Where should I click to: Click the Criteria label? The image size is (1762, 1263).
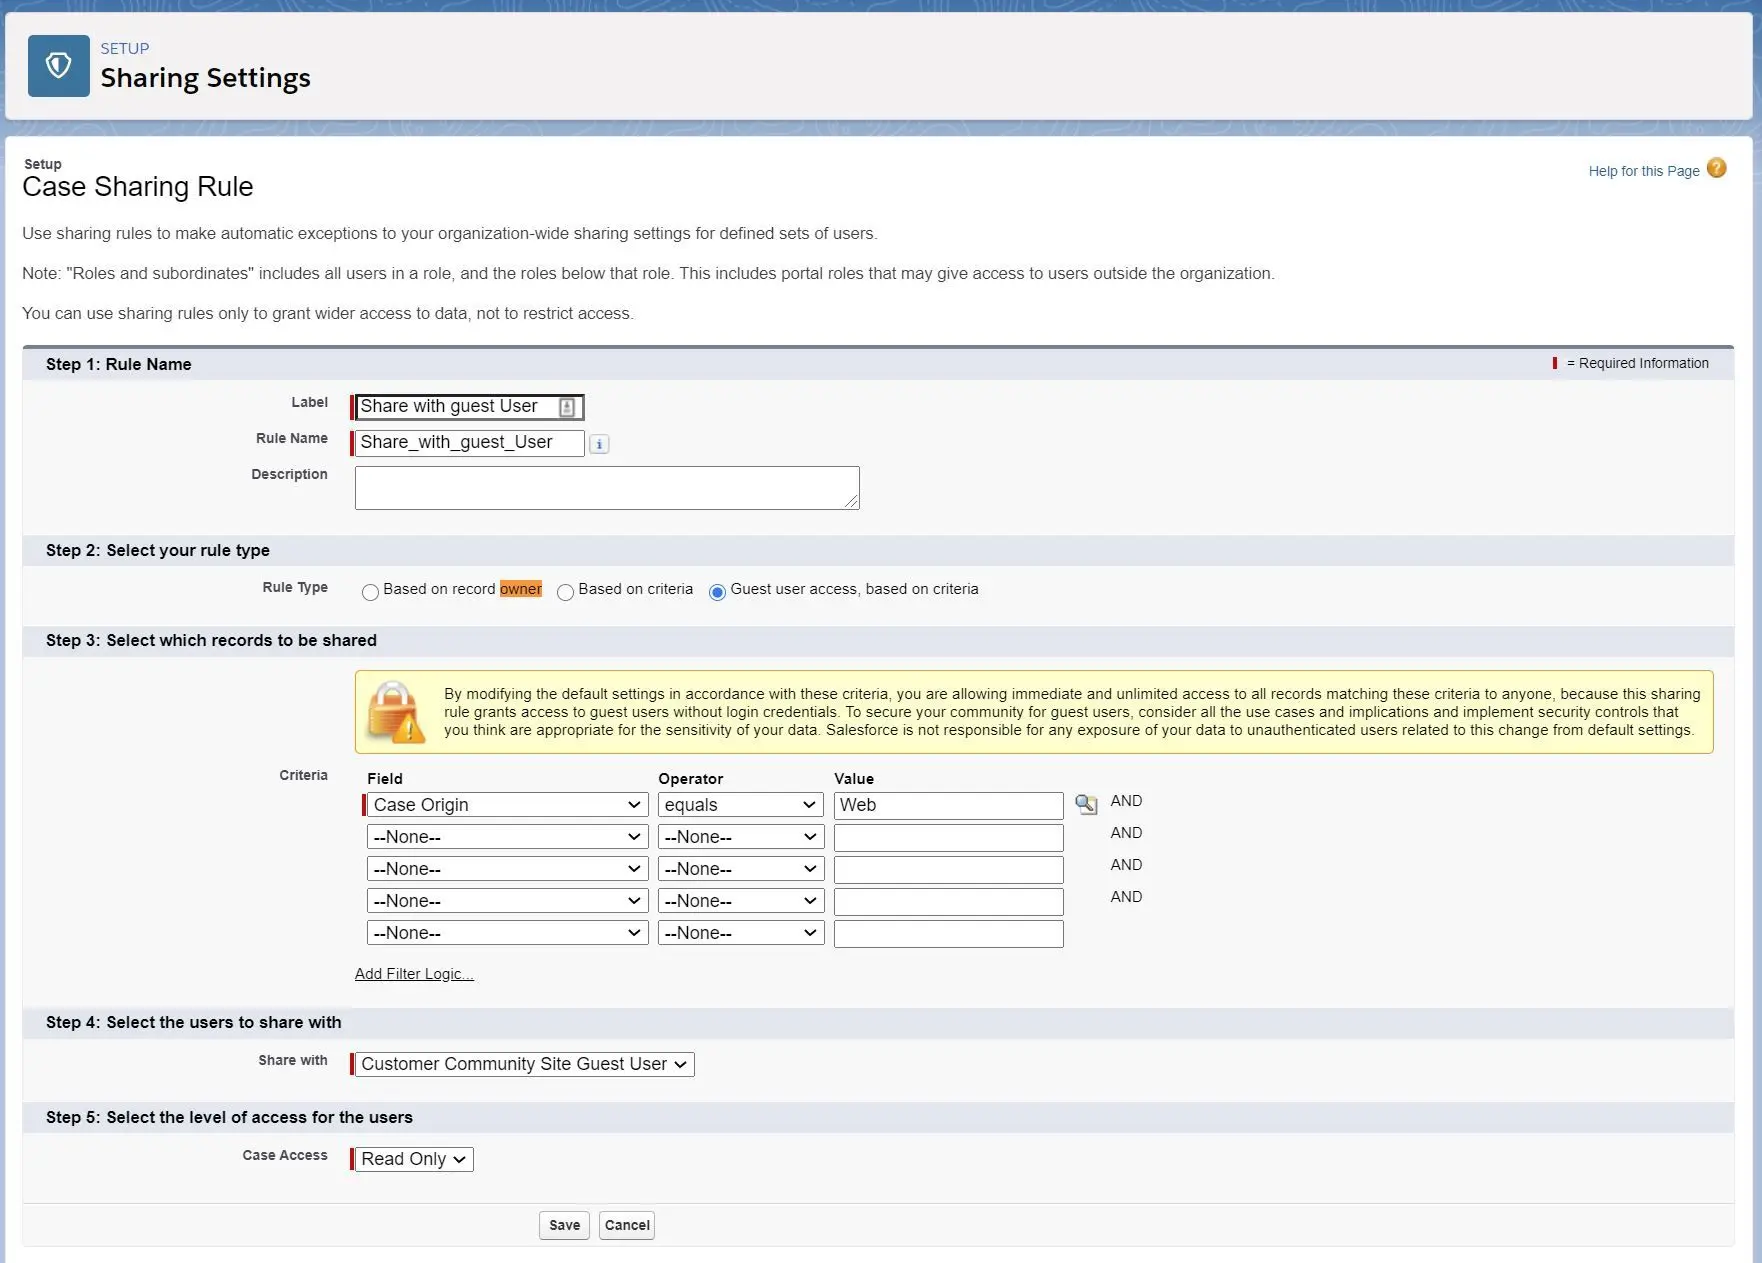303,775
